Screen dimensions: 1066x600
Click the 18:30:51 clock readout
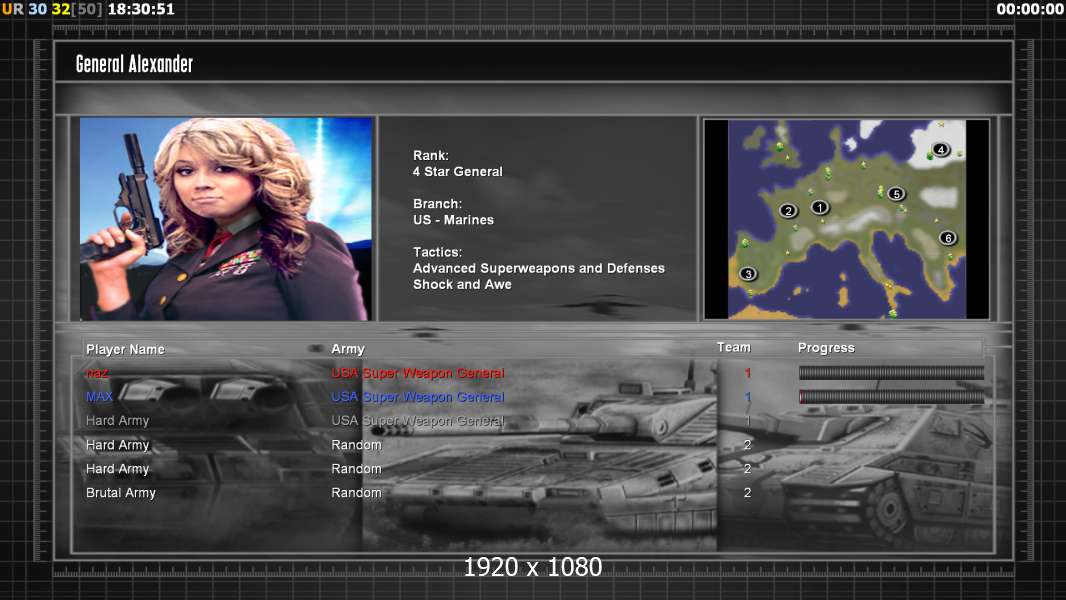(x=141, y=10)
